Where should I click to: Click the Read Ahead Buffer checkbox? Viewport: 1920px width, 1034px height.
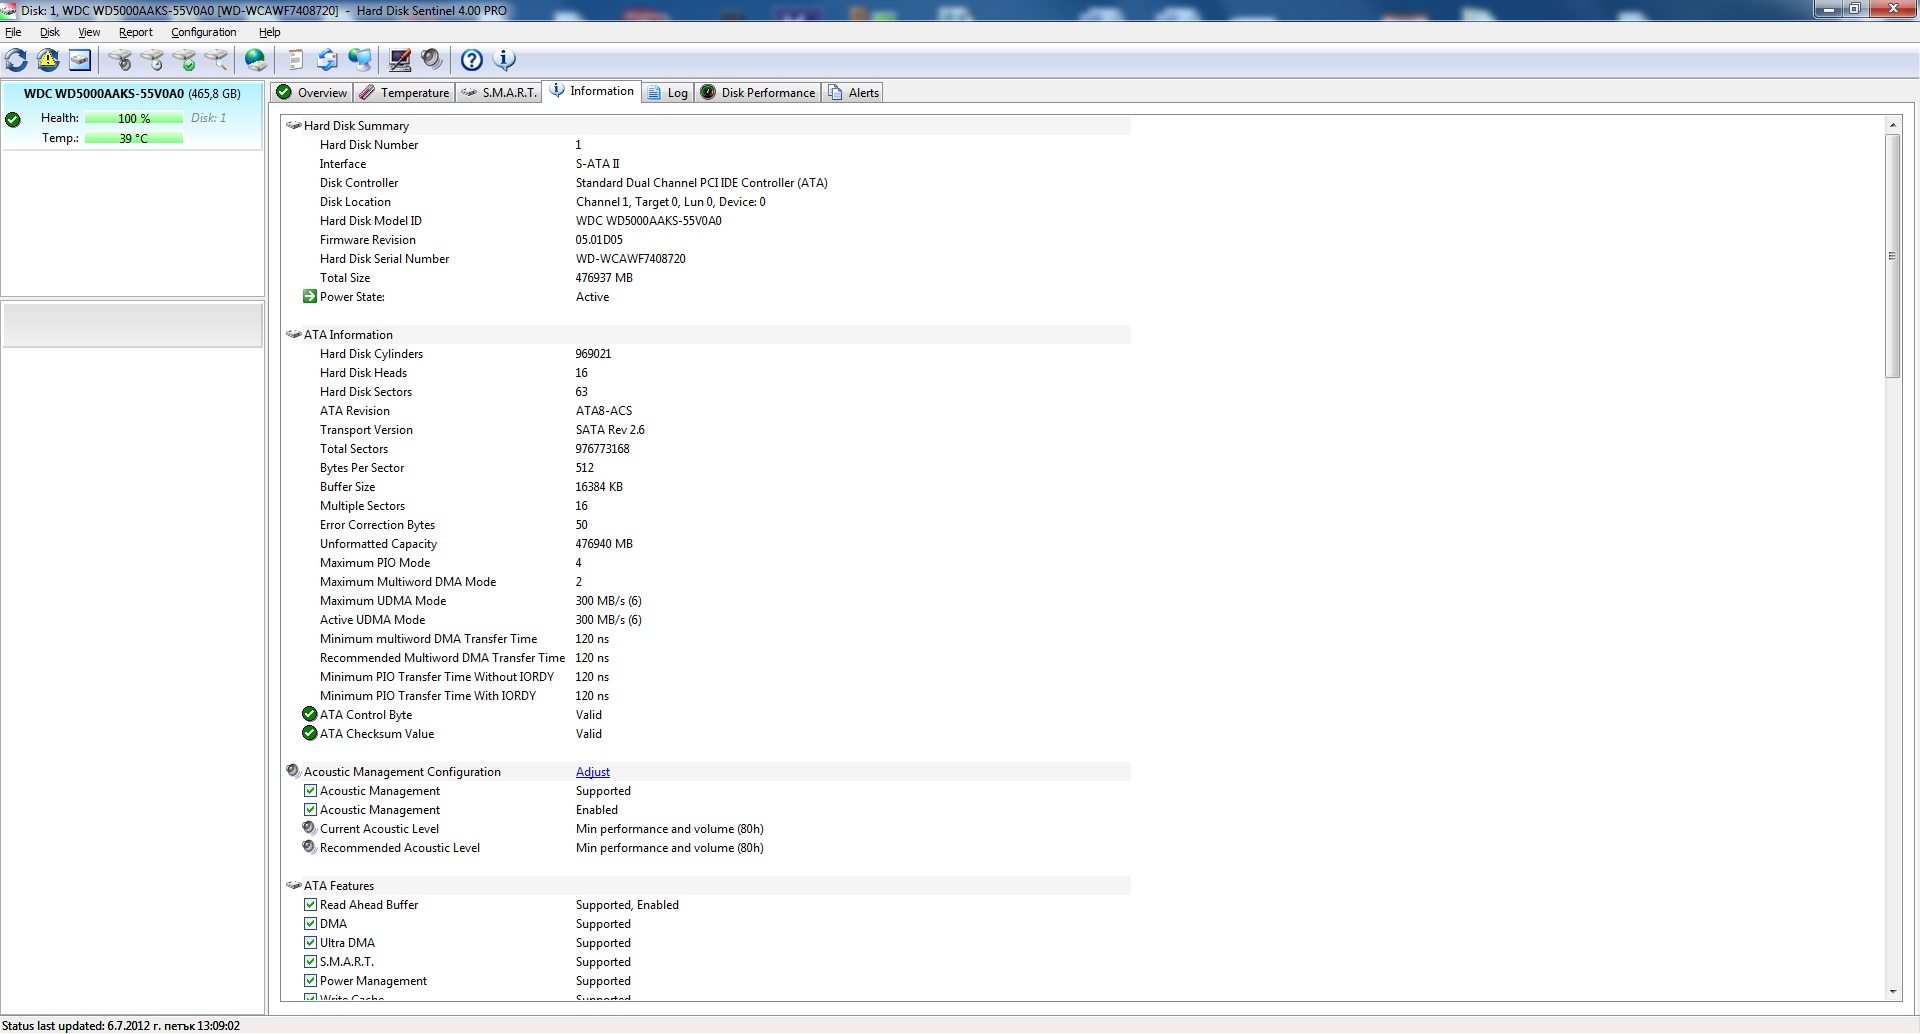tap(310, 904)
